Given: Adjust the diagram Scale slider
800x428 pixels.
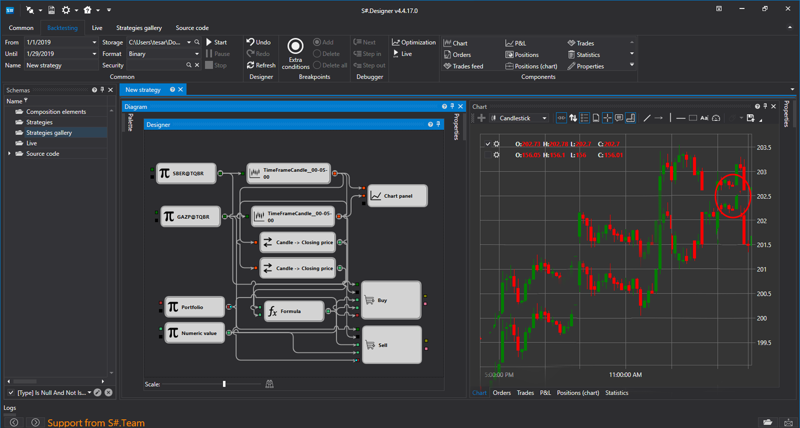Looking at the screenshot, I should [224, 384].
